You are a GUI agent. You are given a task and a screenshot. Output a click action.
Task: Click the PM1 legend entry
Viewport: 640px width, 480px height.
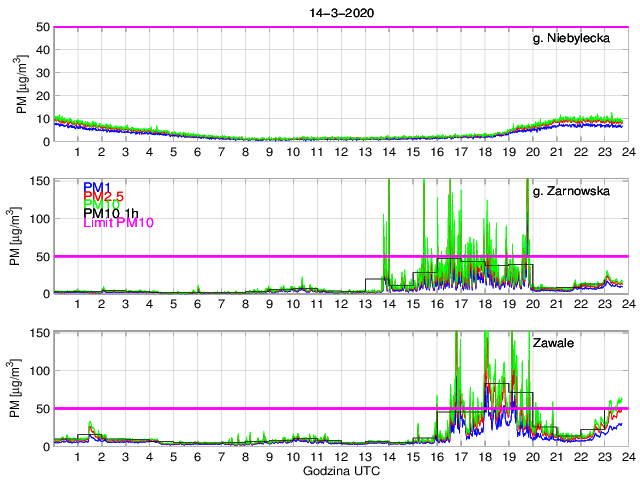(98, 187)
